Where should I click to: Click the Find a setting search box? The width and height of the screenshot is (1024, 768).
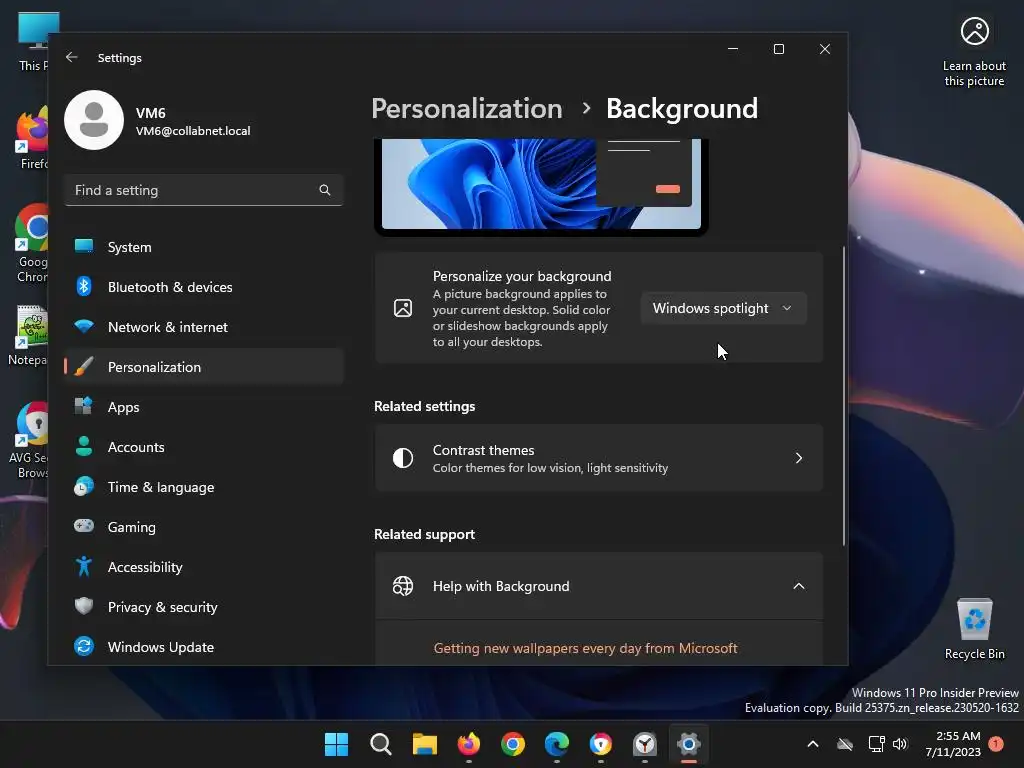tap(204, 190)
